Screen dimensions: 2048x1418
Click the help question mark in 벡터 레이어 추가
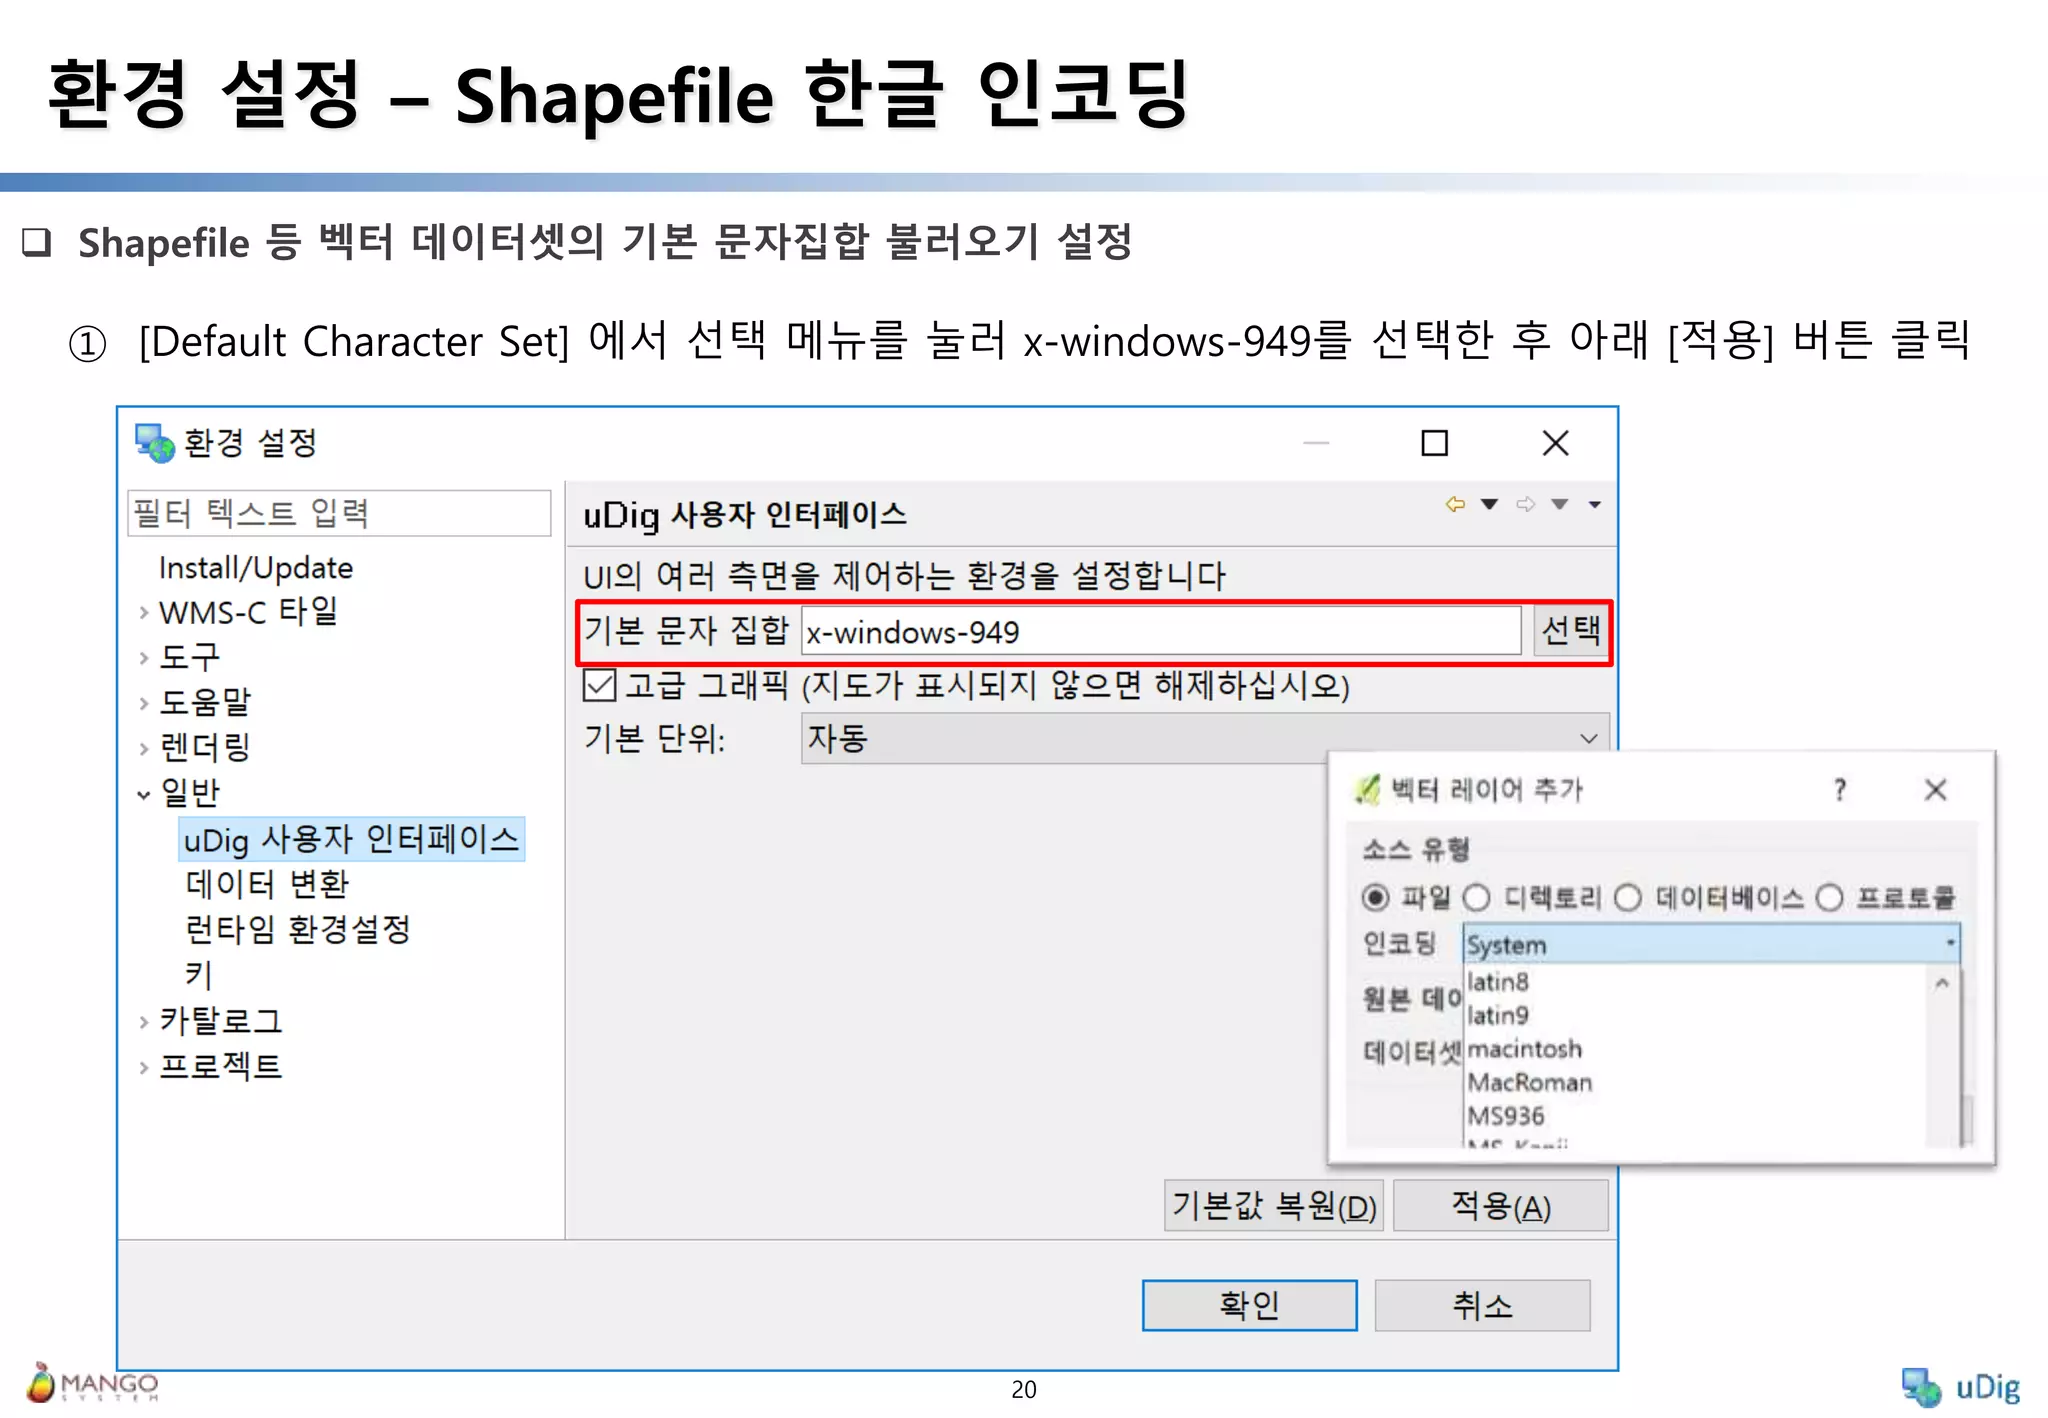pos(1839,790)
